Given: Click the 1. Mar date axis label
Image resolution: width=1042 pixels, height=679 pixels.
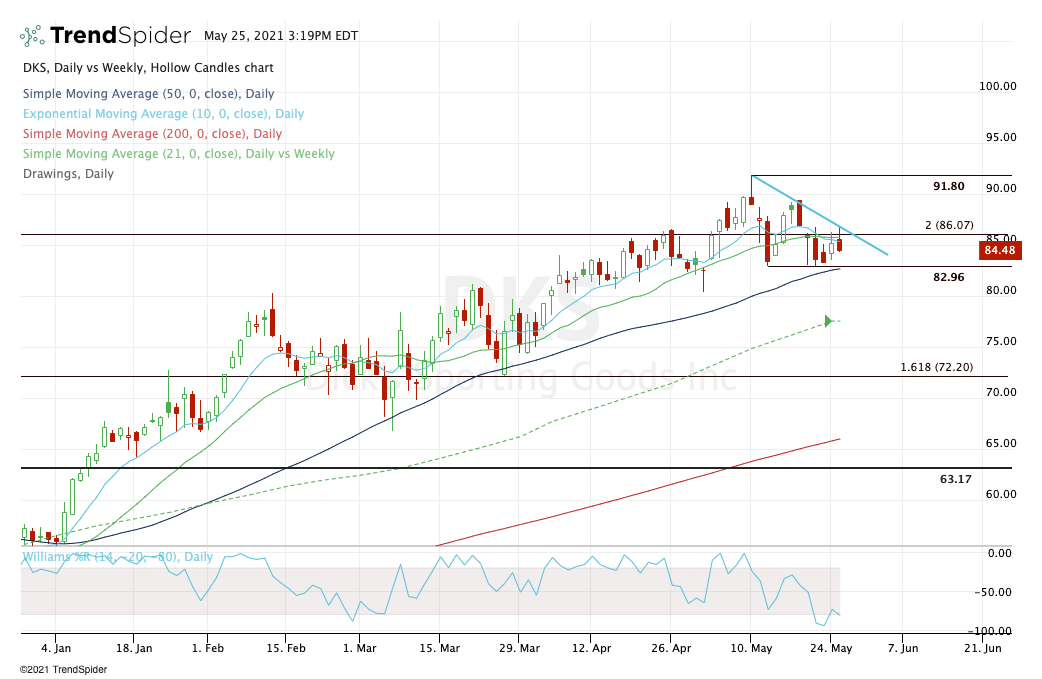Looking at the screenshot, I should click(360, 648).
